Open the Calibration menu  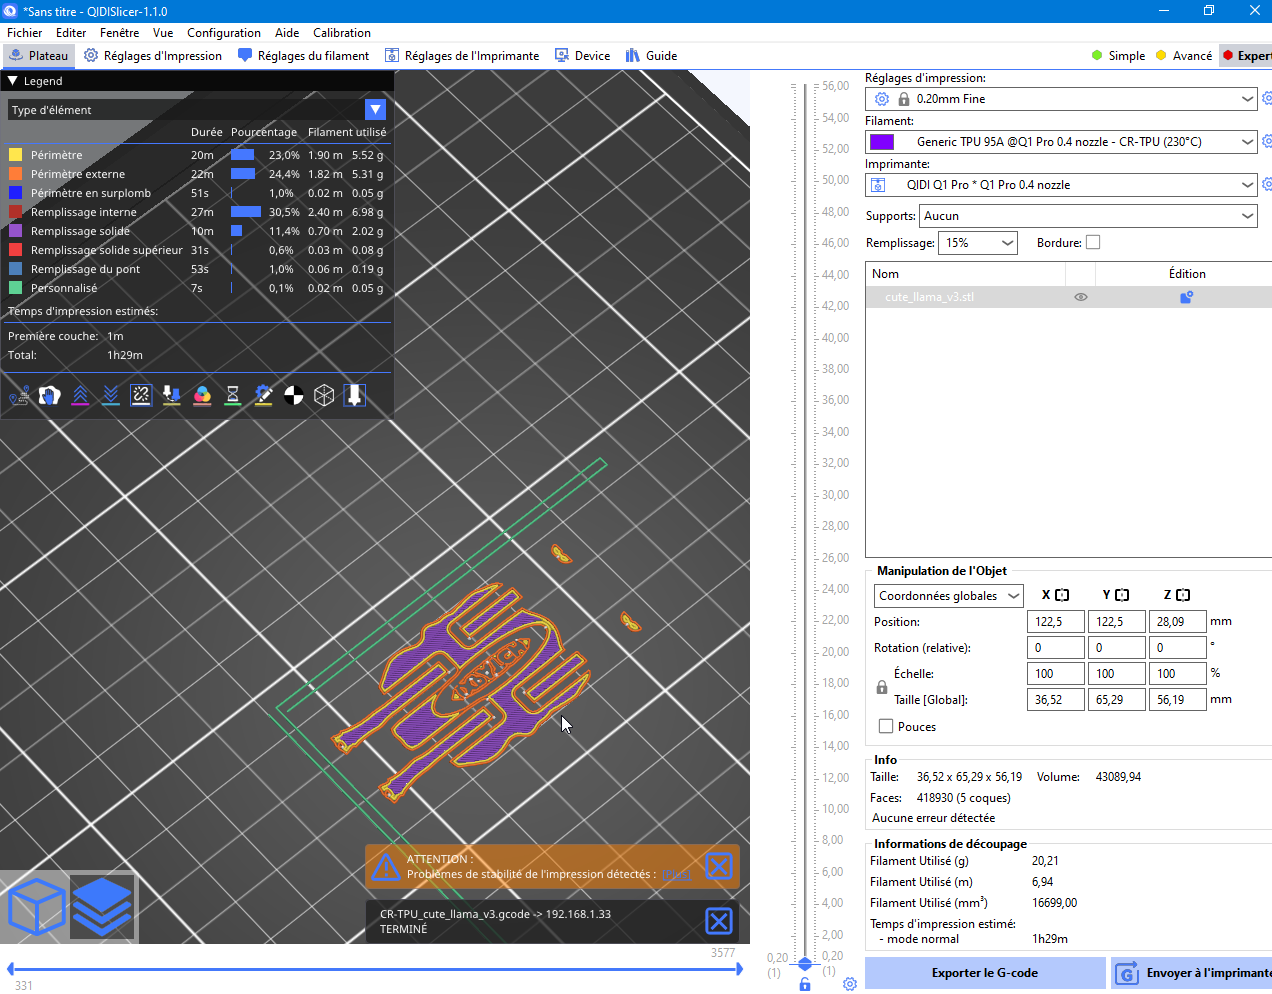tap(341, 33)
